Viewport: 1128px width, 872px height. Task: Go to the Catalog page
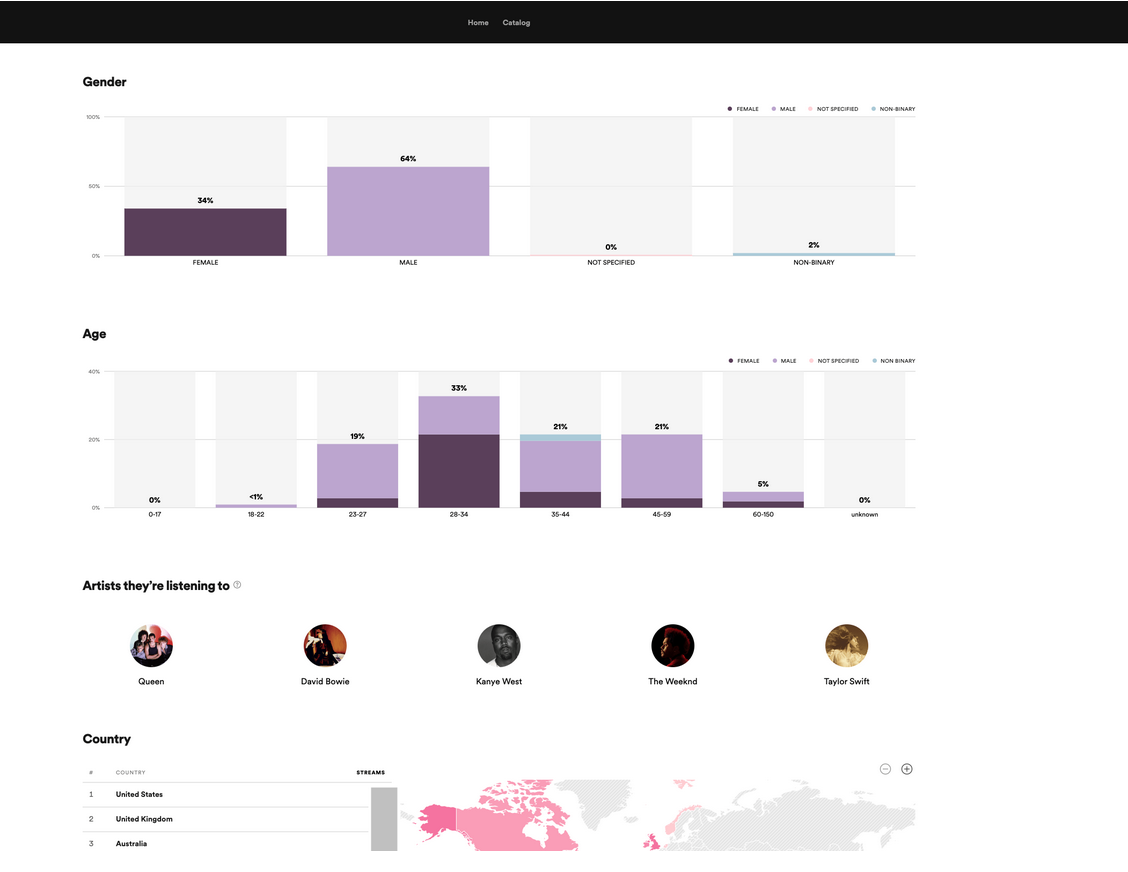(x=516, y=23)
